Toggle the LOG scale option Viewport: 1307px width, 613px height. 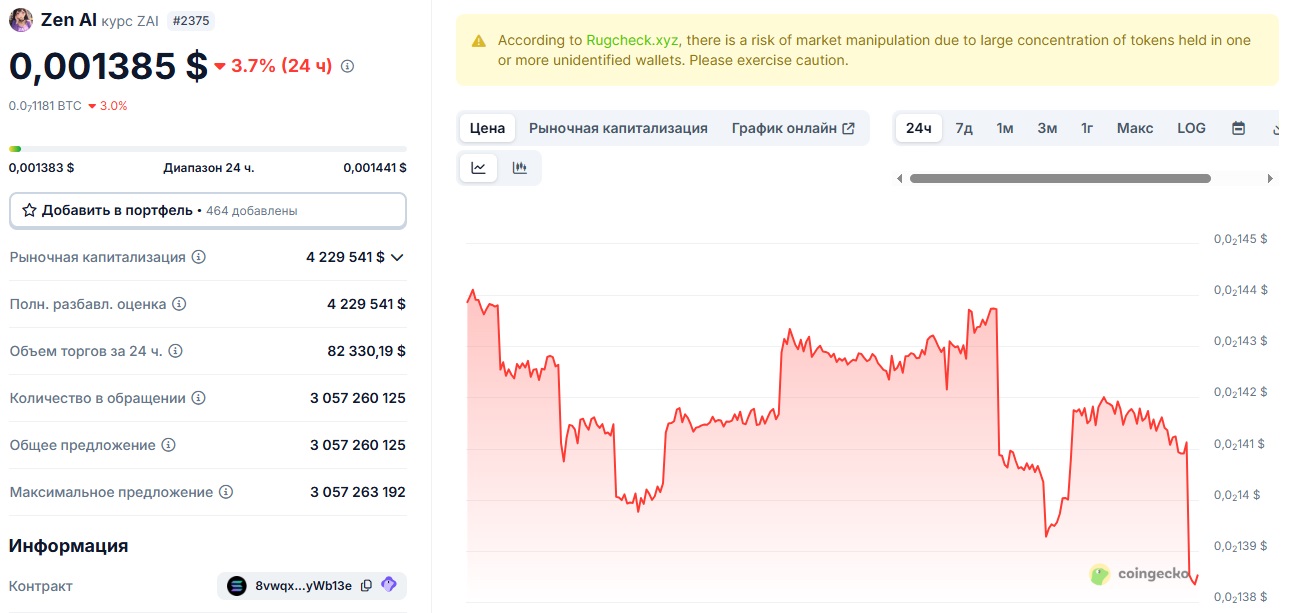tap(1191, 128)
